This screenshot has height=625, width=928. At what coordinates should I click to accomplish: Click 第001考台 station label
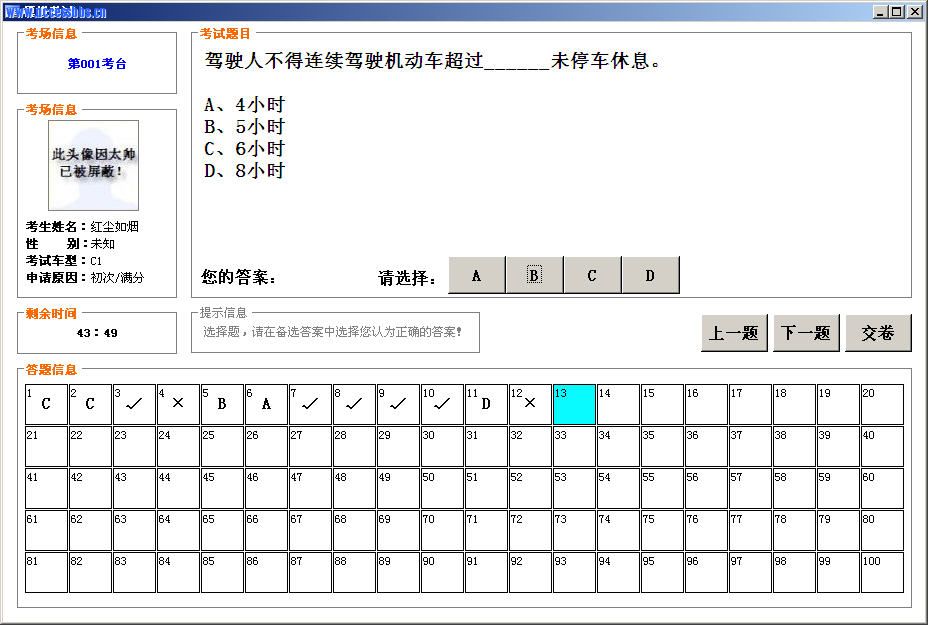coord(97,64)
